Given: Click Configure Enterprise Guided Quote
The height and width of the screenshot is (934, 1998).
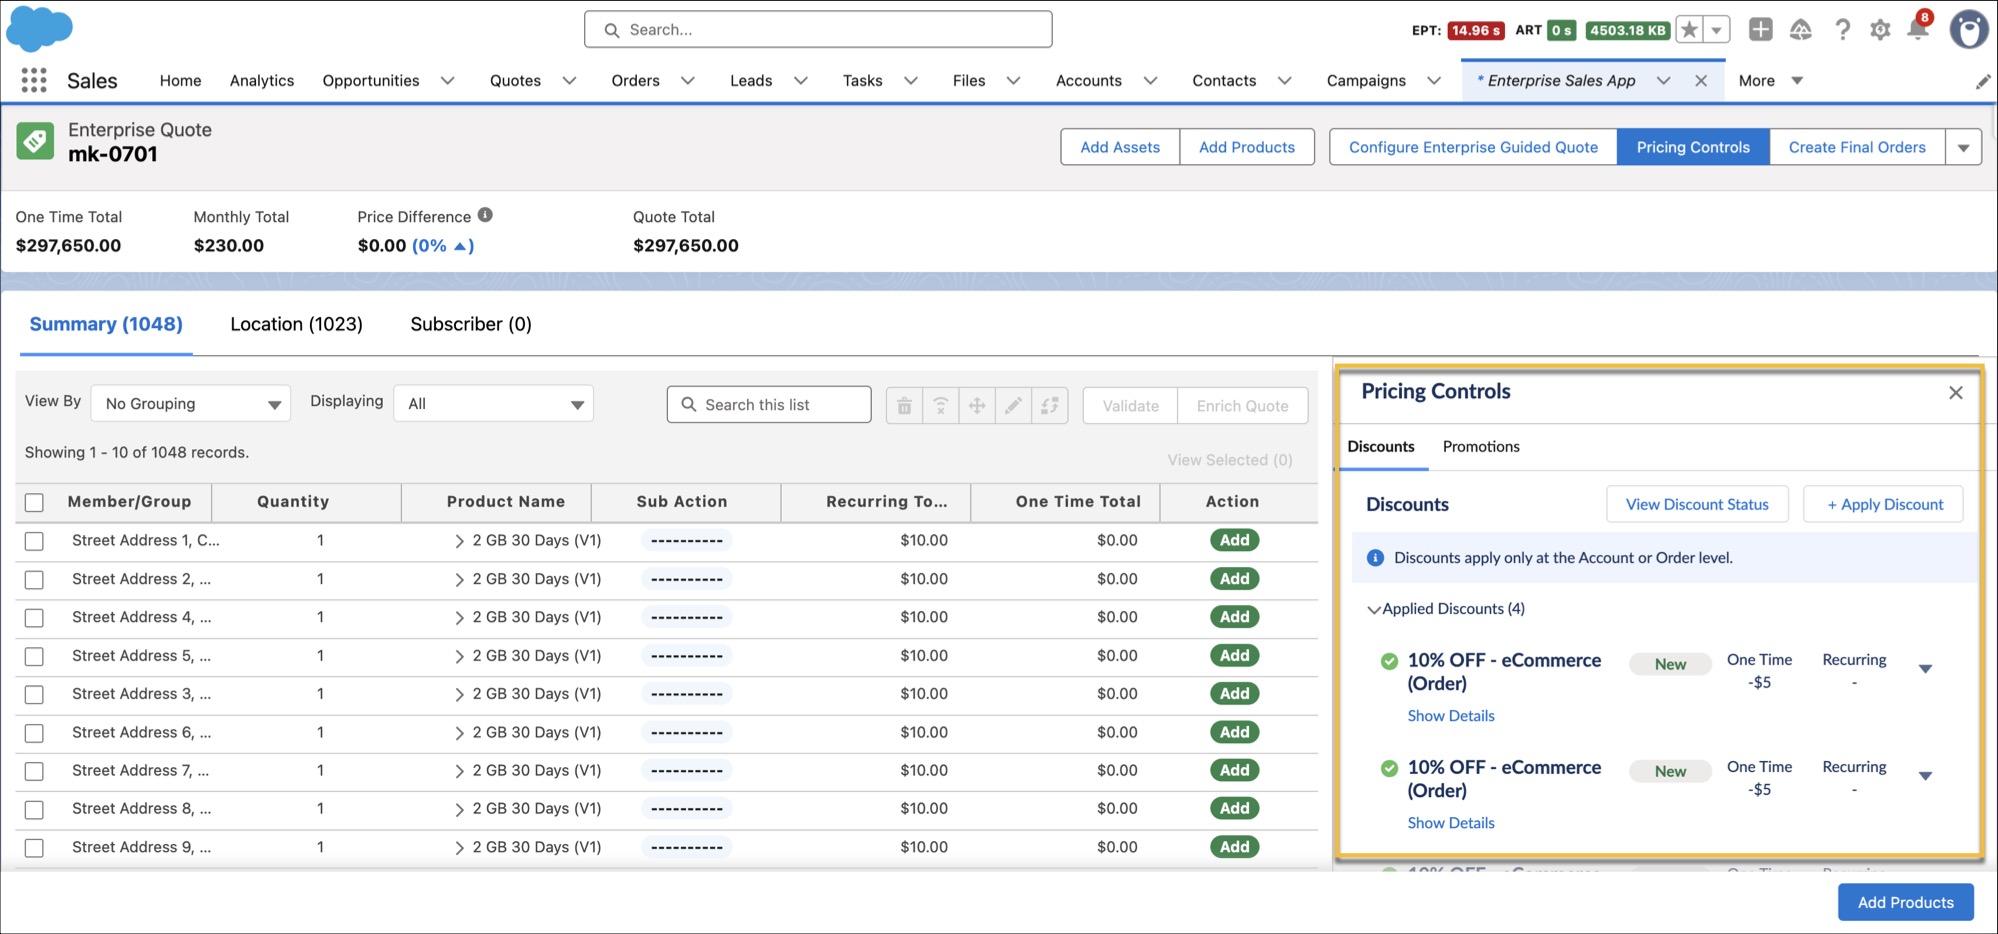Looking at the screenshot, I should click(x=1473, y=147).
